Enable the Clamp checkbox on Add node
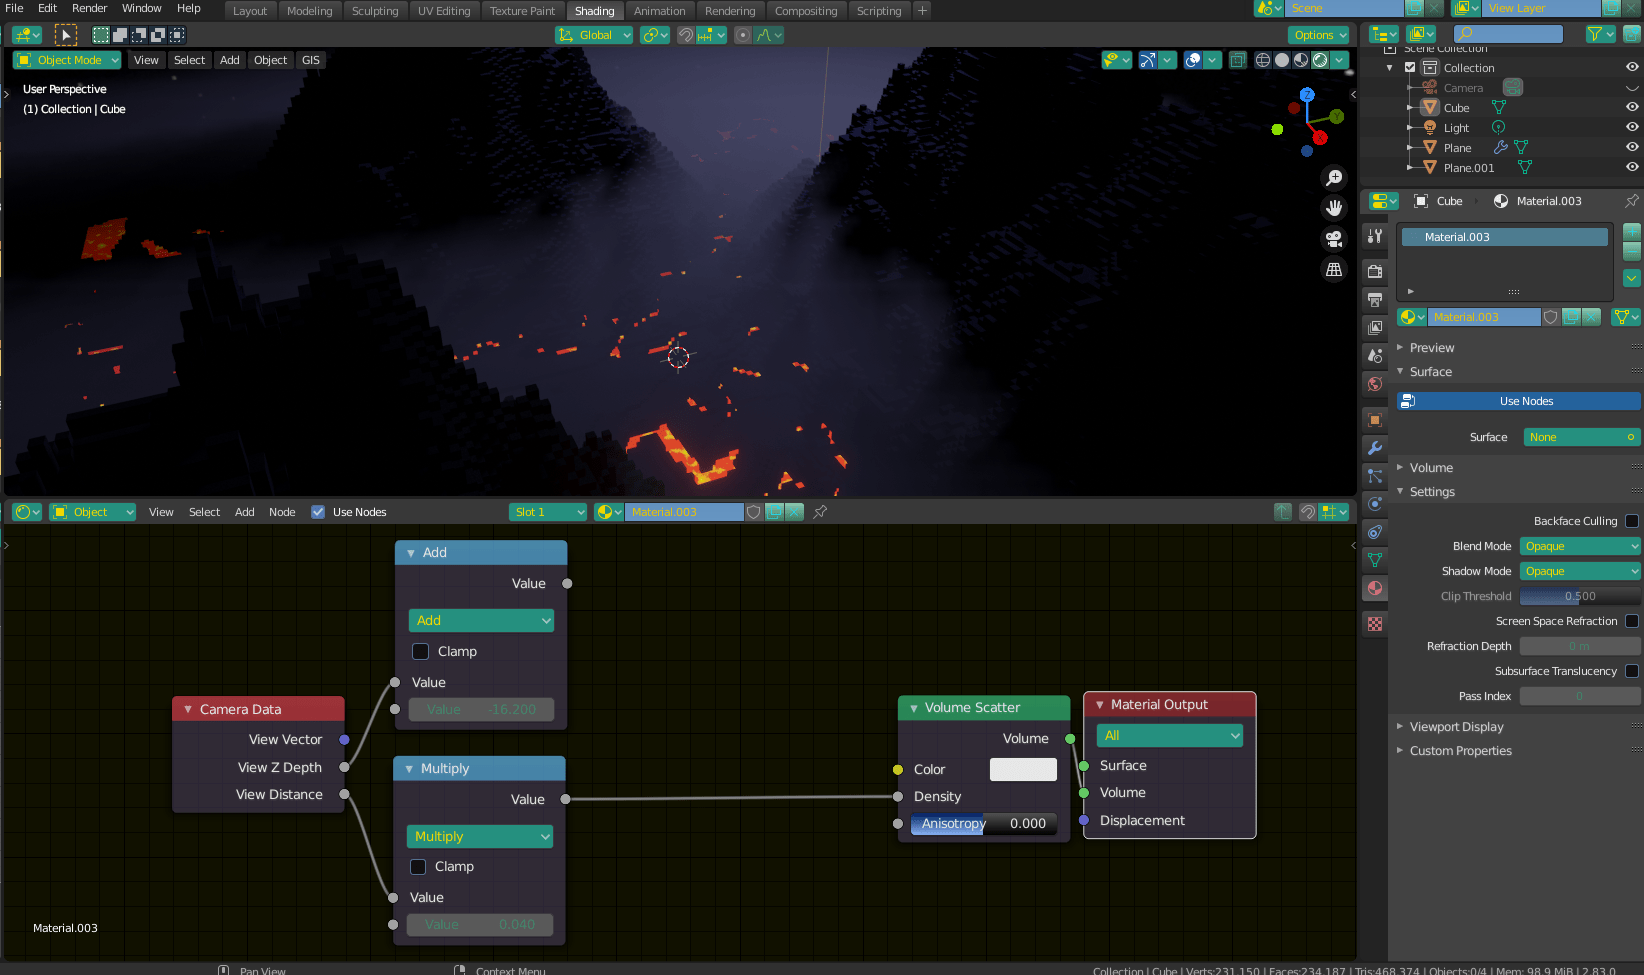The height and width of the screenshot is (975, 1644). pyautogui.click(x=420, y=651)
